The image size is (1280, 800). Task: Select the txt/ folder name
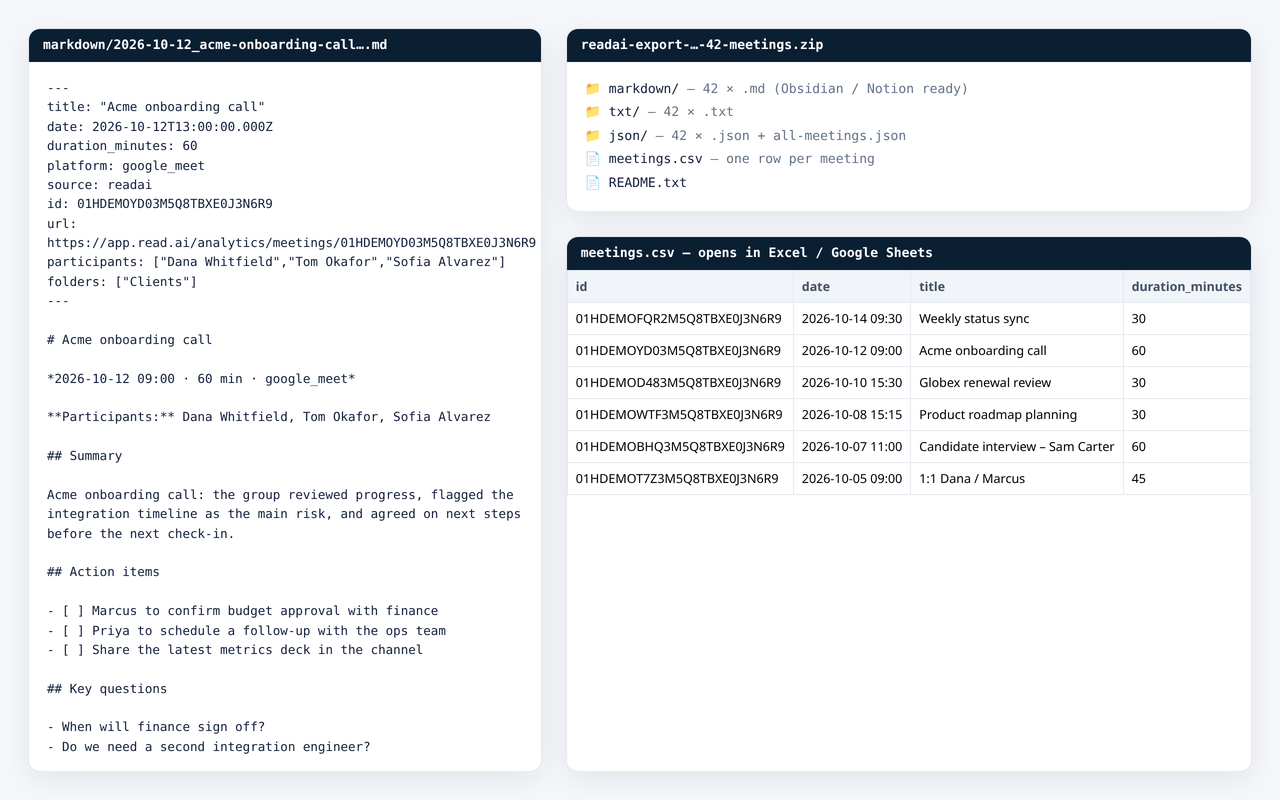click(624, 112)
